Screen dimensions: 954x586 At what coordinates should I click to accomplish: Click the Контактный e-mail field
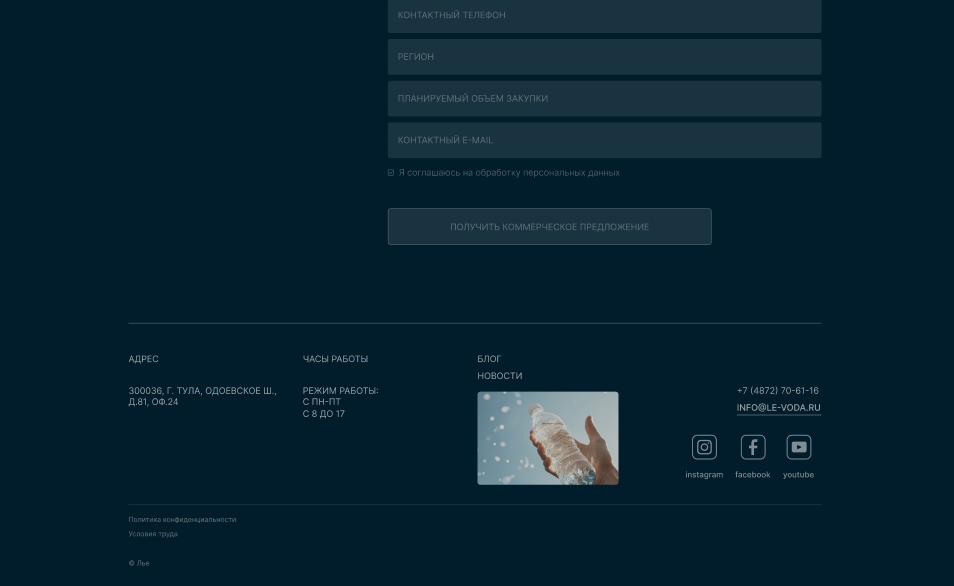tap(604, 140)
